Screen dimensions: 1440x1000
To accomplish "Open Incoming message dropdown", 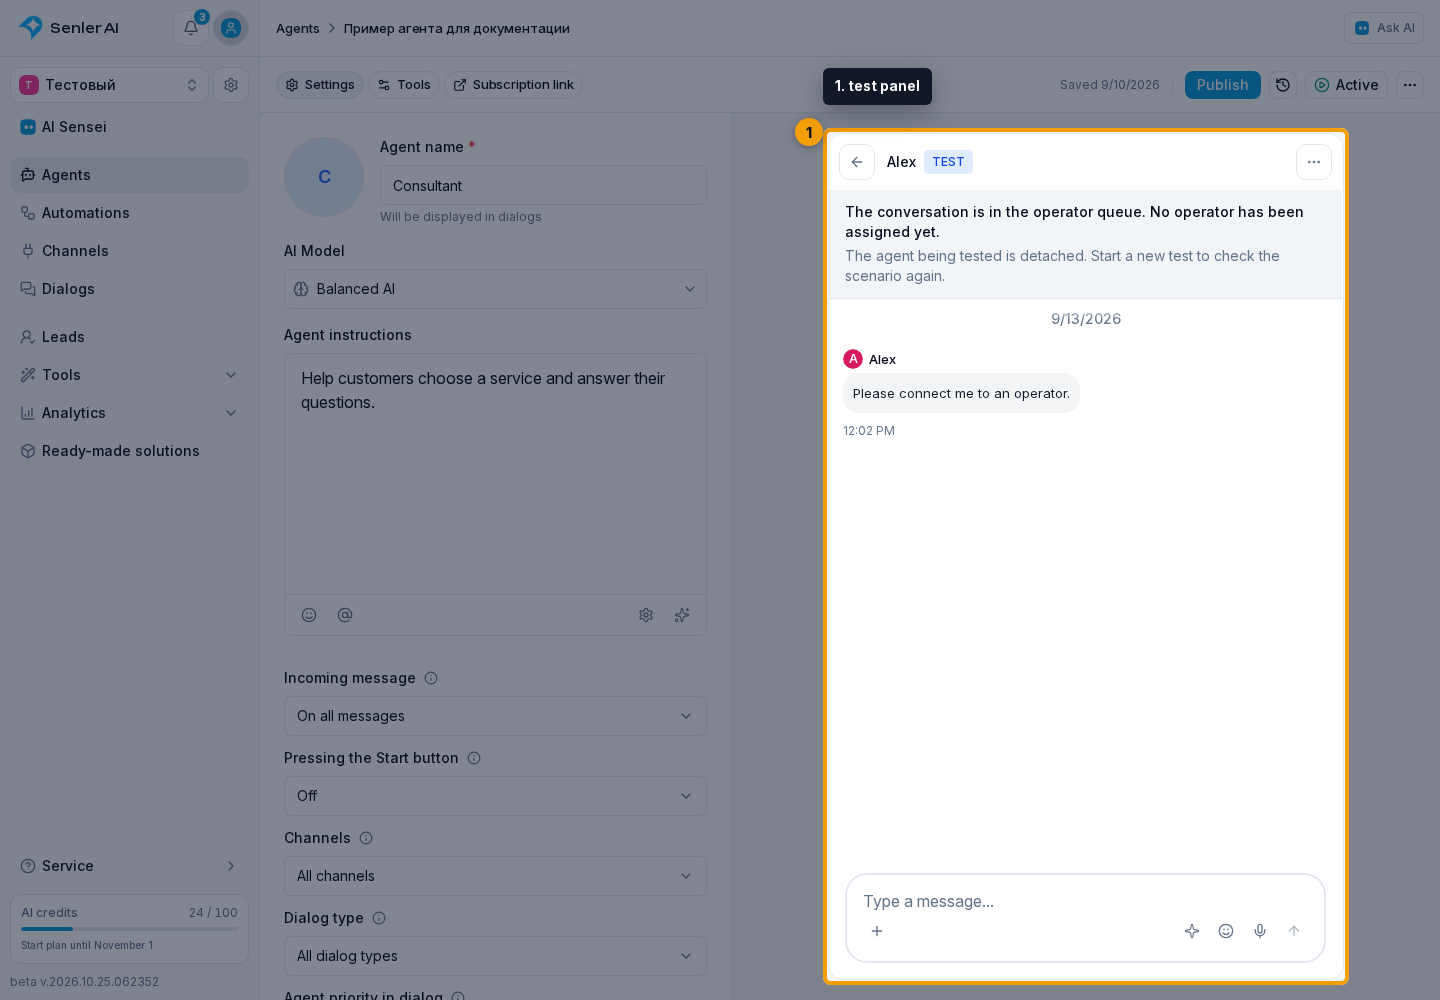I will click(x=495, y=716).
